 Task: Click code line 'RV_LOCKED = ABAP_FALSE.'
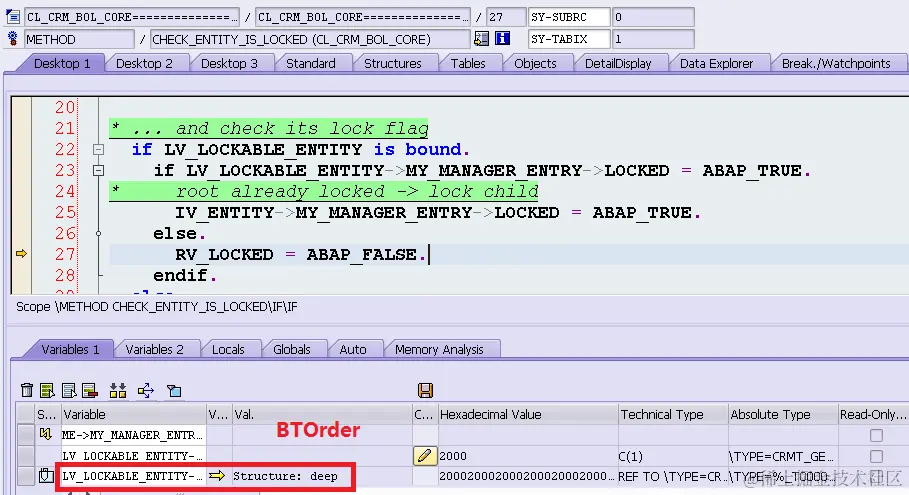coord(300,254)
